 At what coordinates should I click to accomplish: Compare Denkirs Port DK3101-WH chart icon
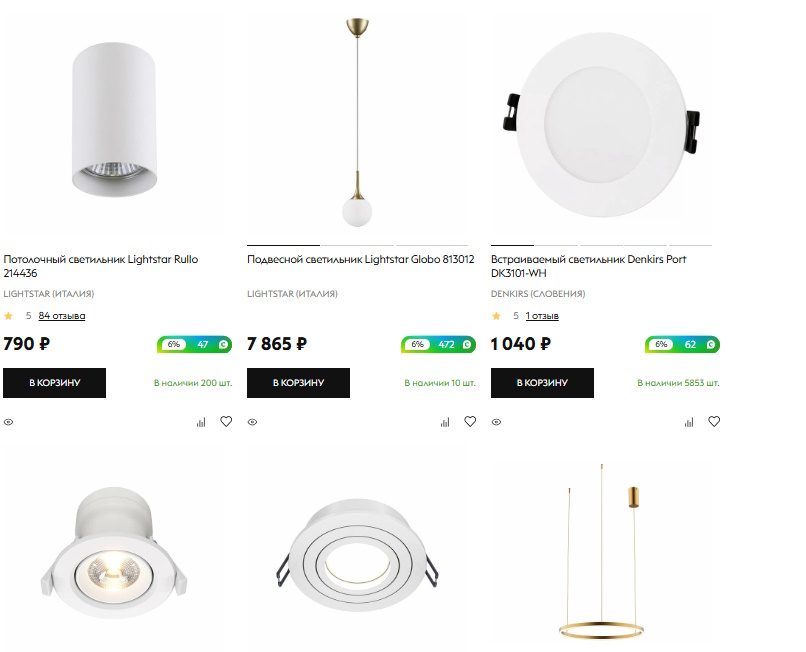click(x=689, y=422)
